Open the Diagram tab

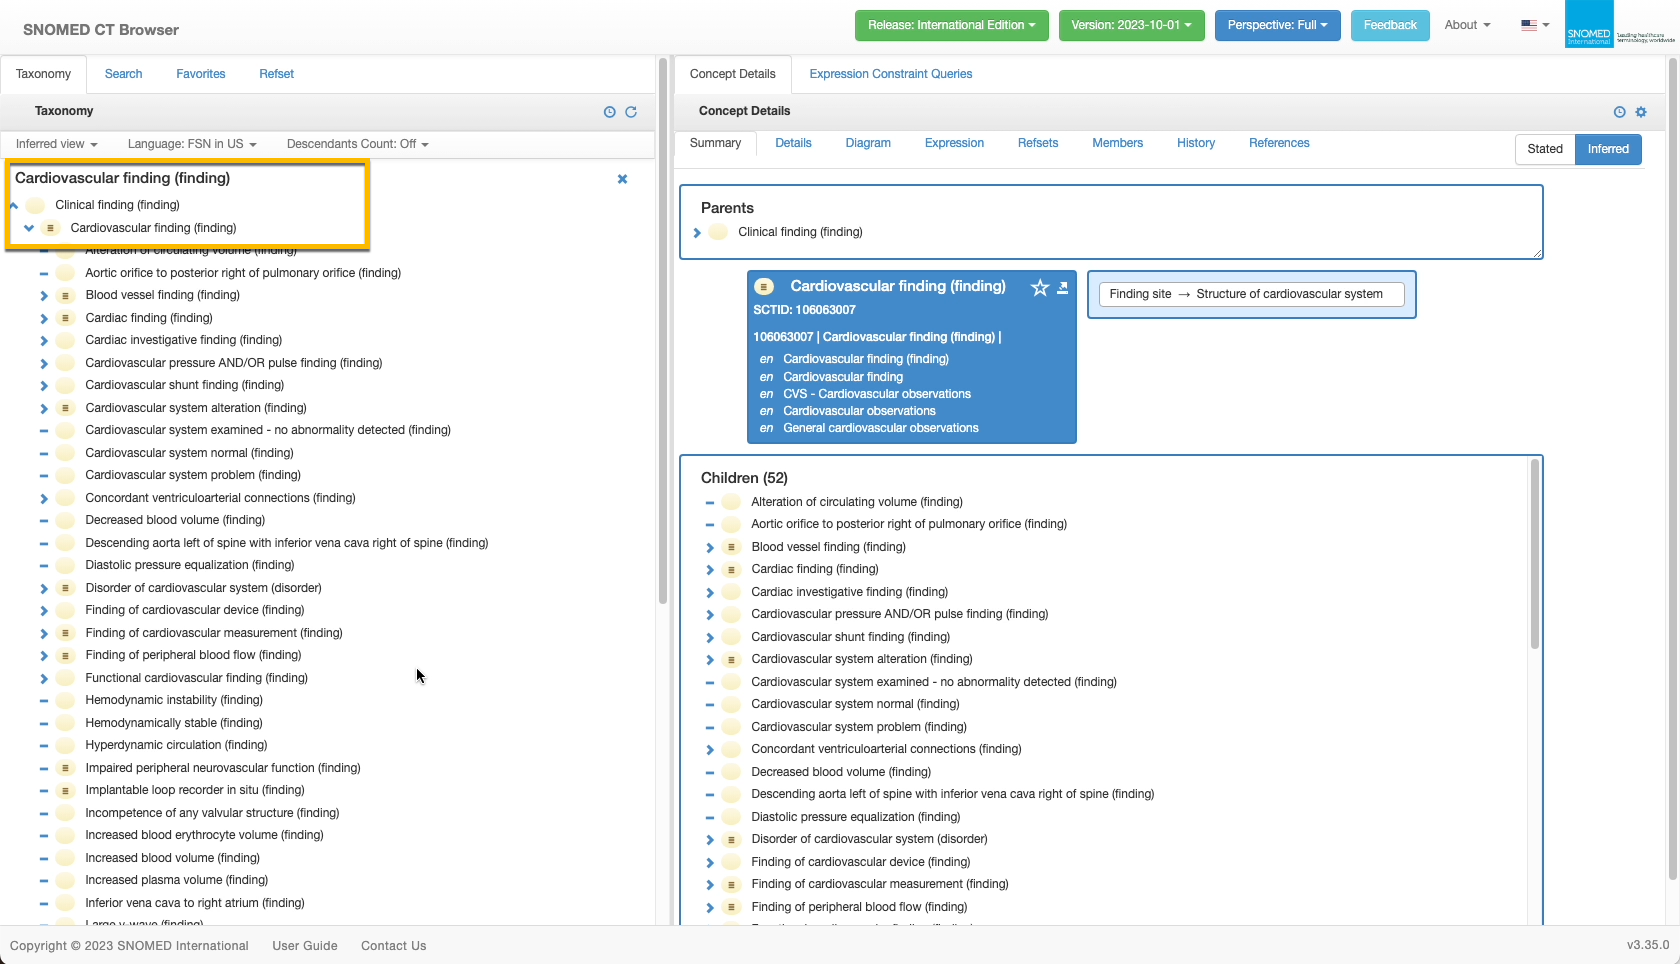tap(868, 143)
